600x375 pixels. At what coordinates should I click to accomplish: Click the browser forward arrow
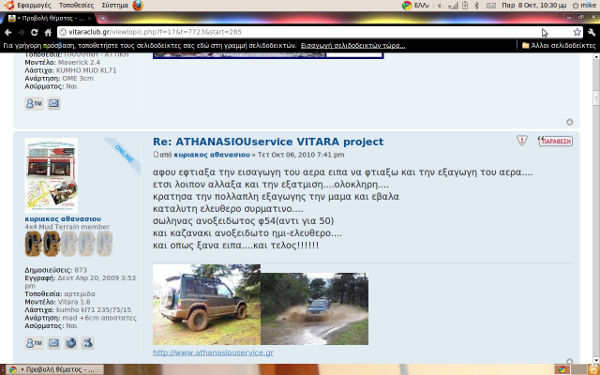click(21, 33)
